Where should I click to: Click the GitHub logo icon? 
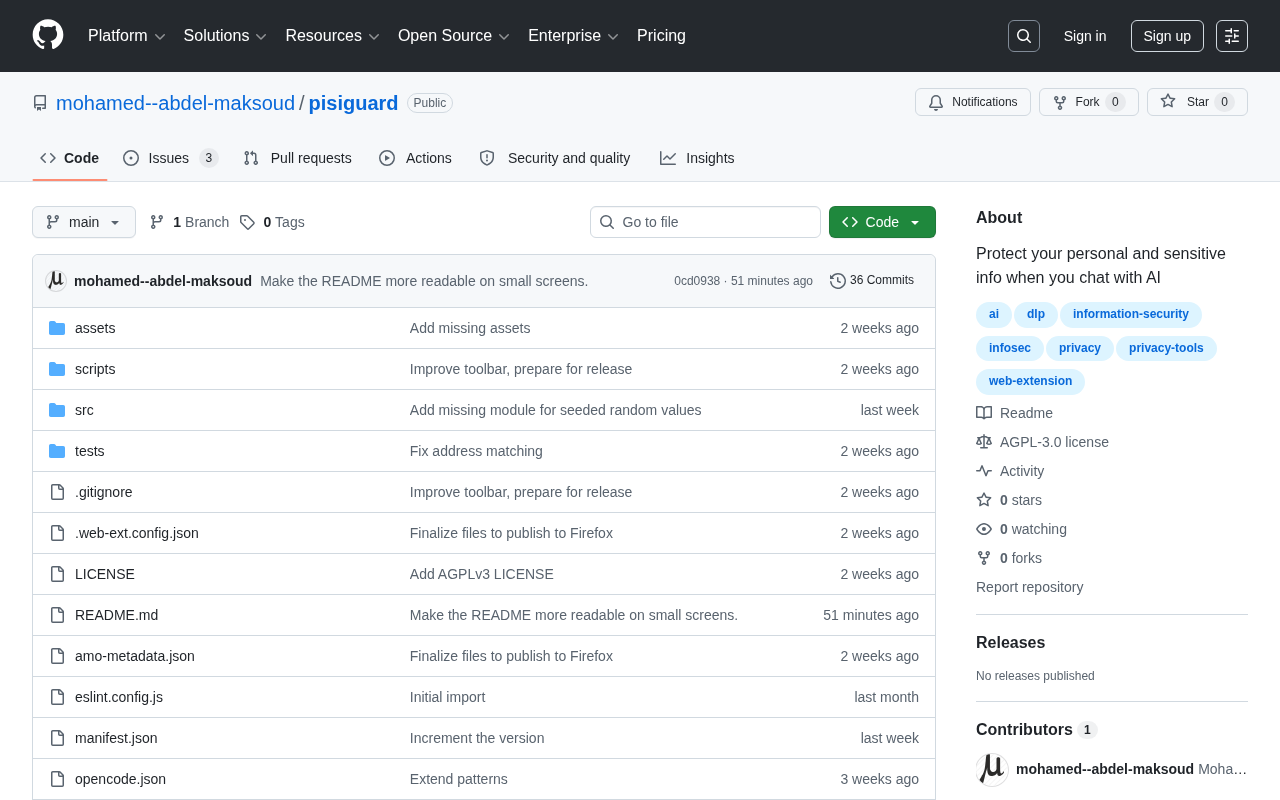point(48,35)
